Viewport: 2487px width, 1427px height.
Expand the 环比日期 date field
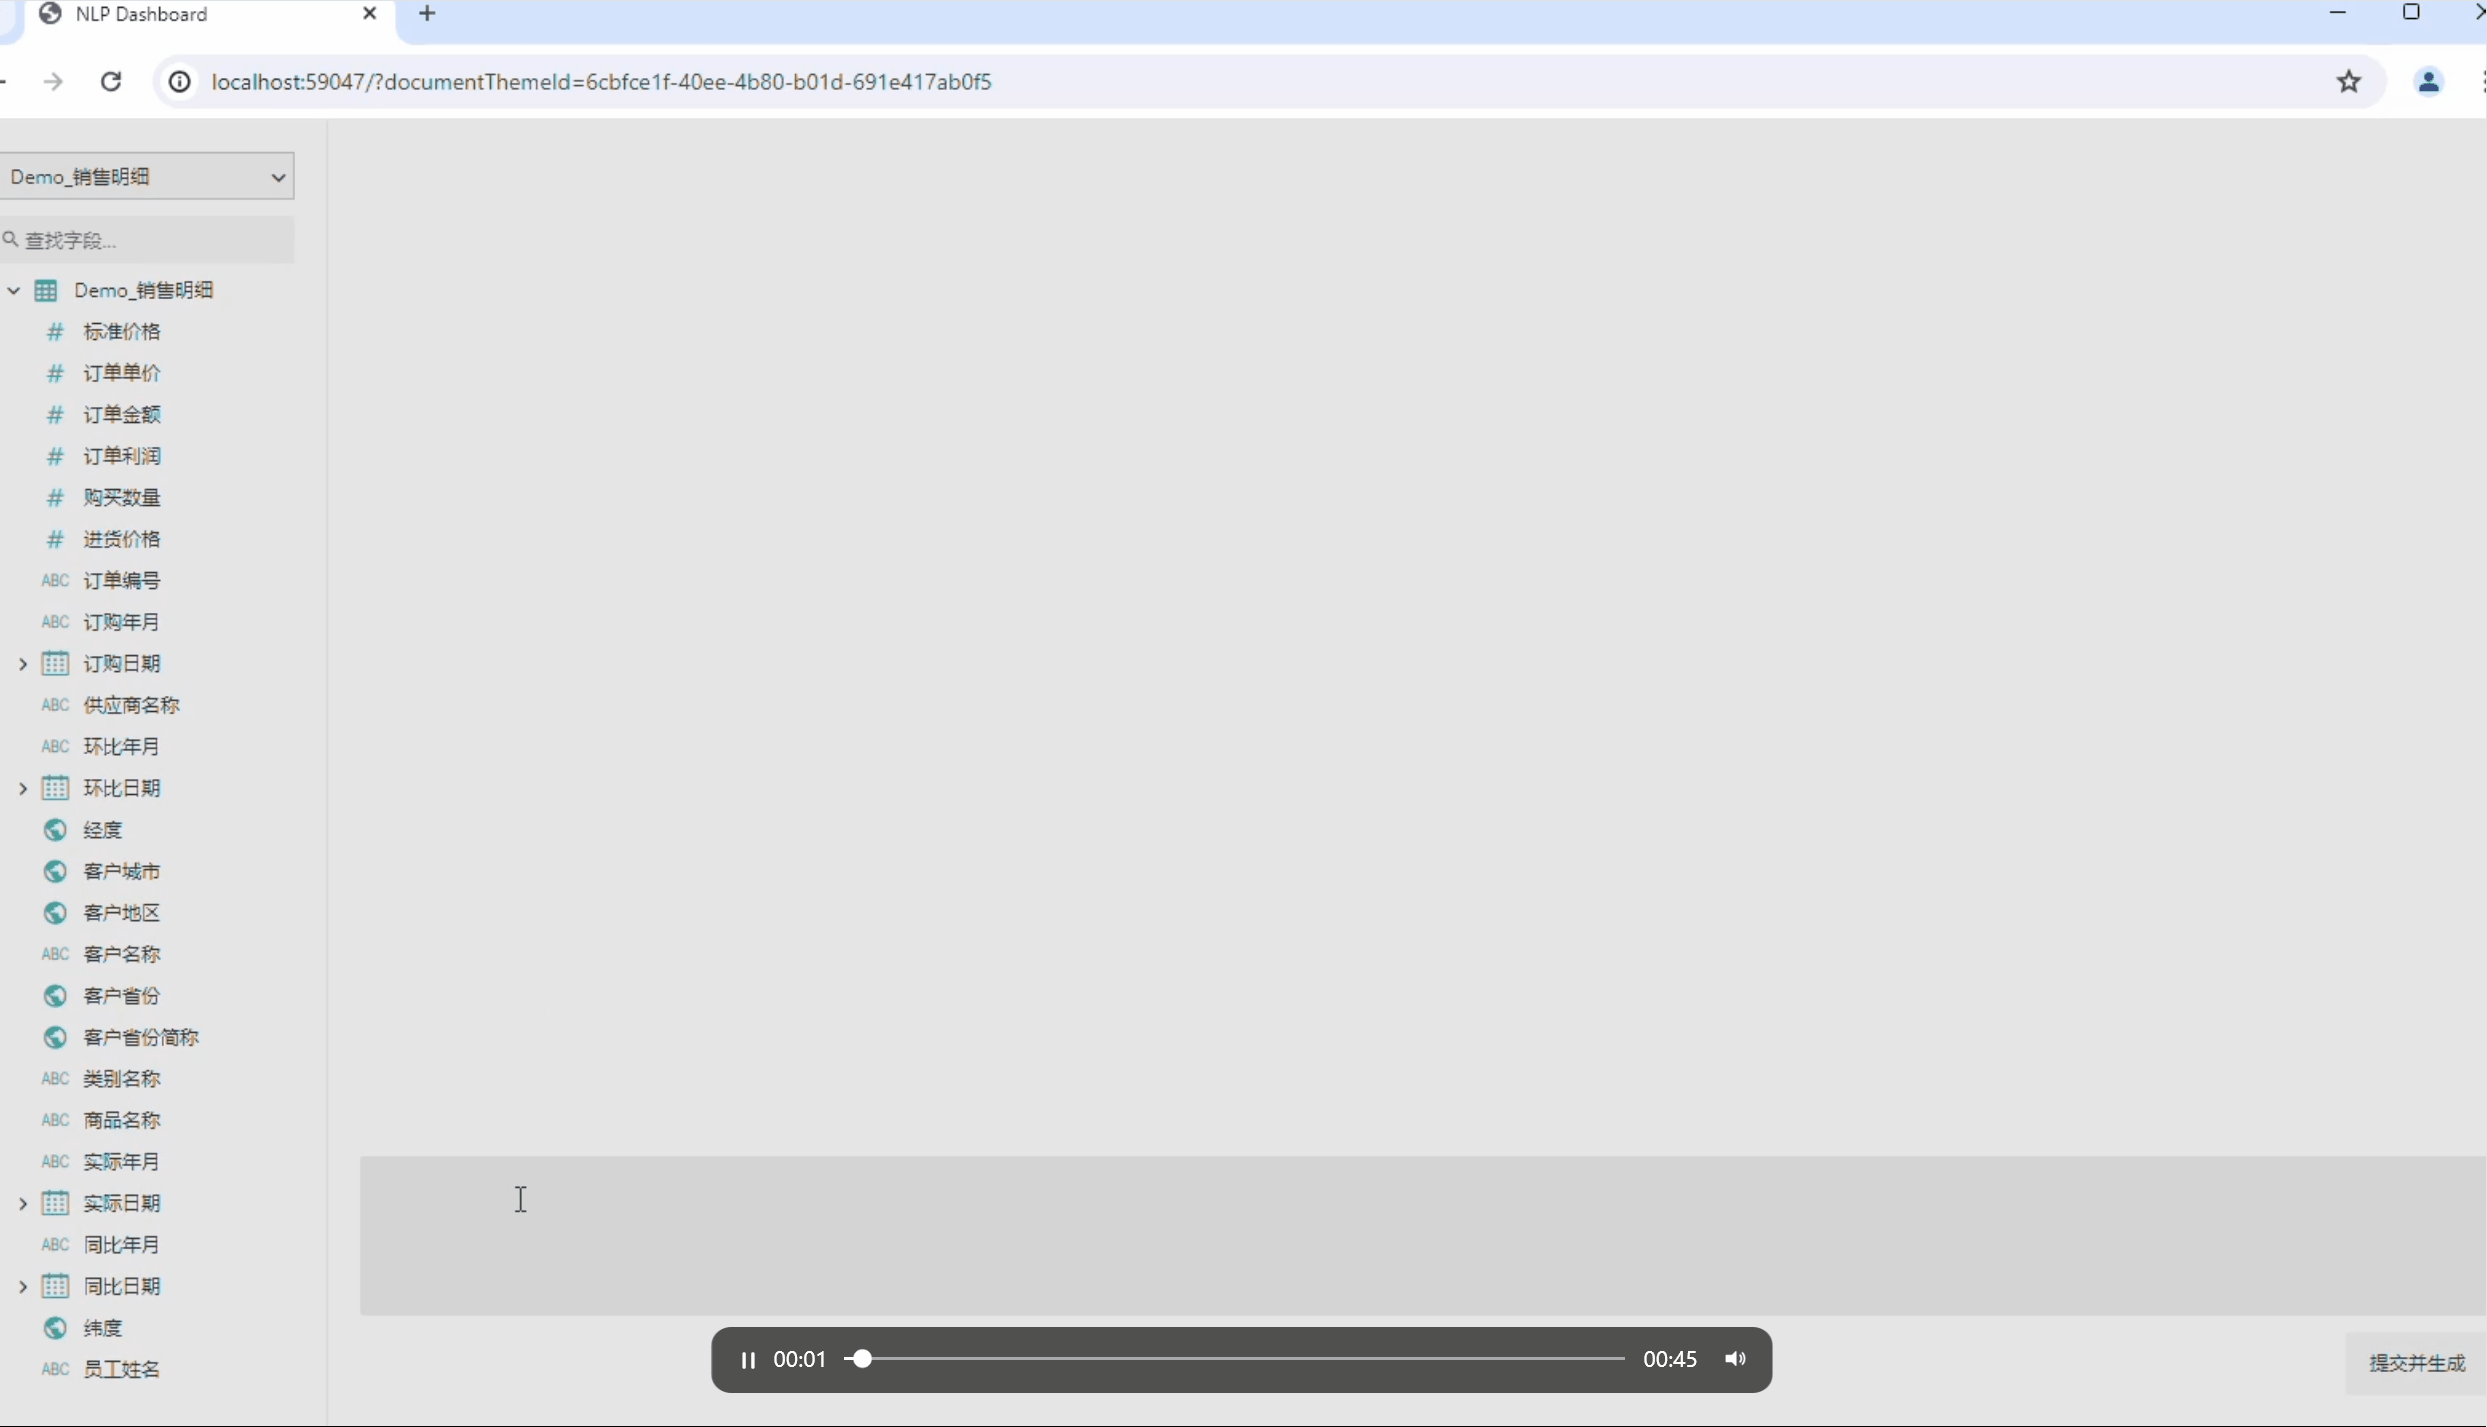[22, 789]
